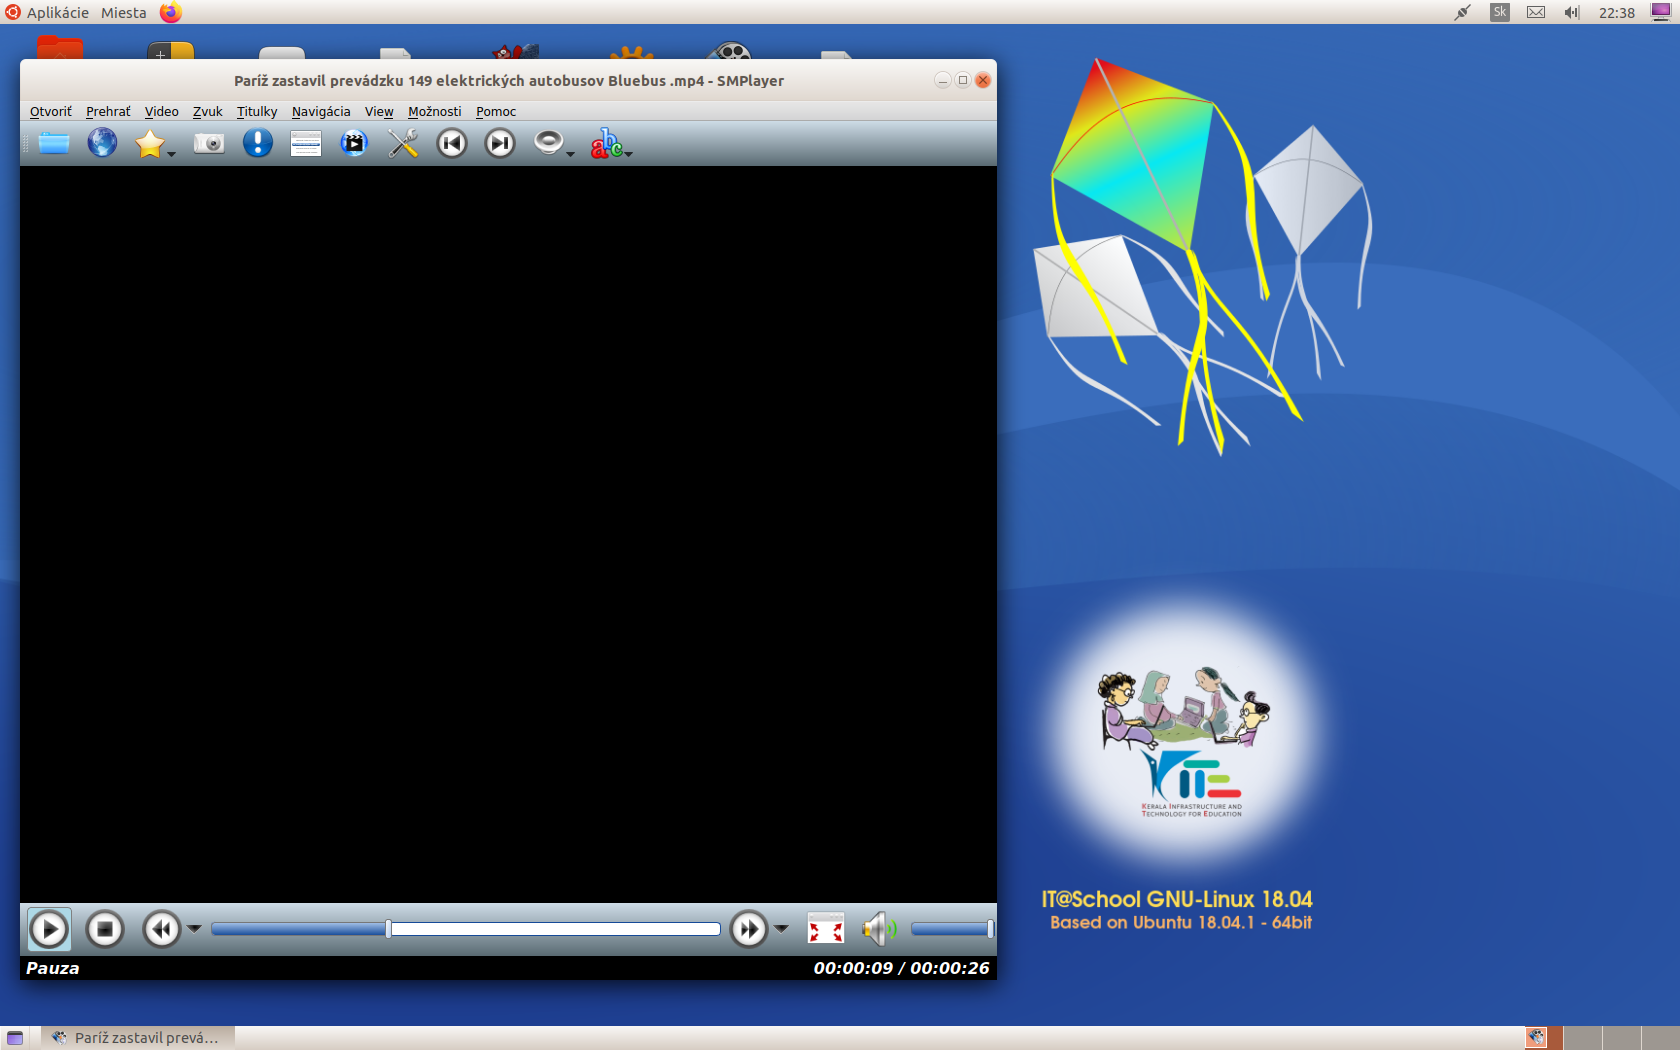The width and height of the screenshot is (1680, 1050).
Task: Click the audio track speaker icon
Action: coord(548,143)
